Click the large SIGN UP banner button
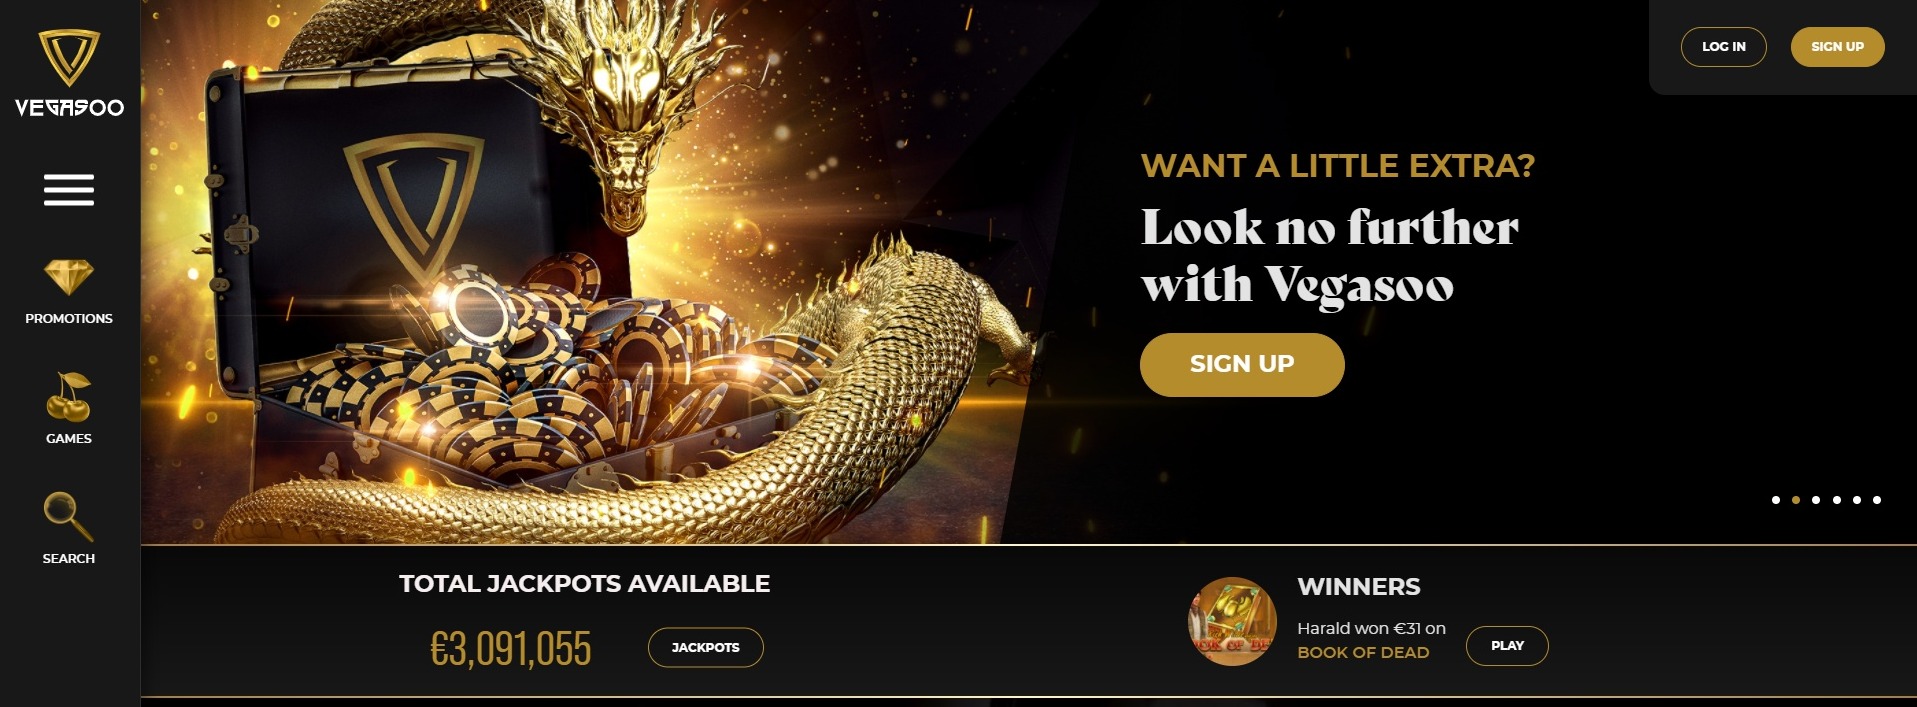Viewport: 1917px width, 707px height. click(x=1242, y=365)
